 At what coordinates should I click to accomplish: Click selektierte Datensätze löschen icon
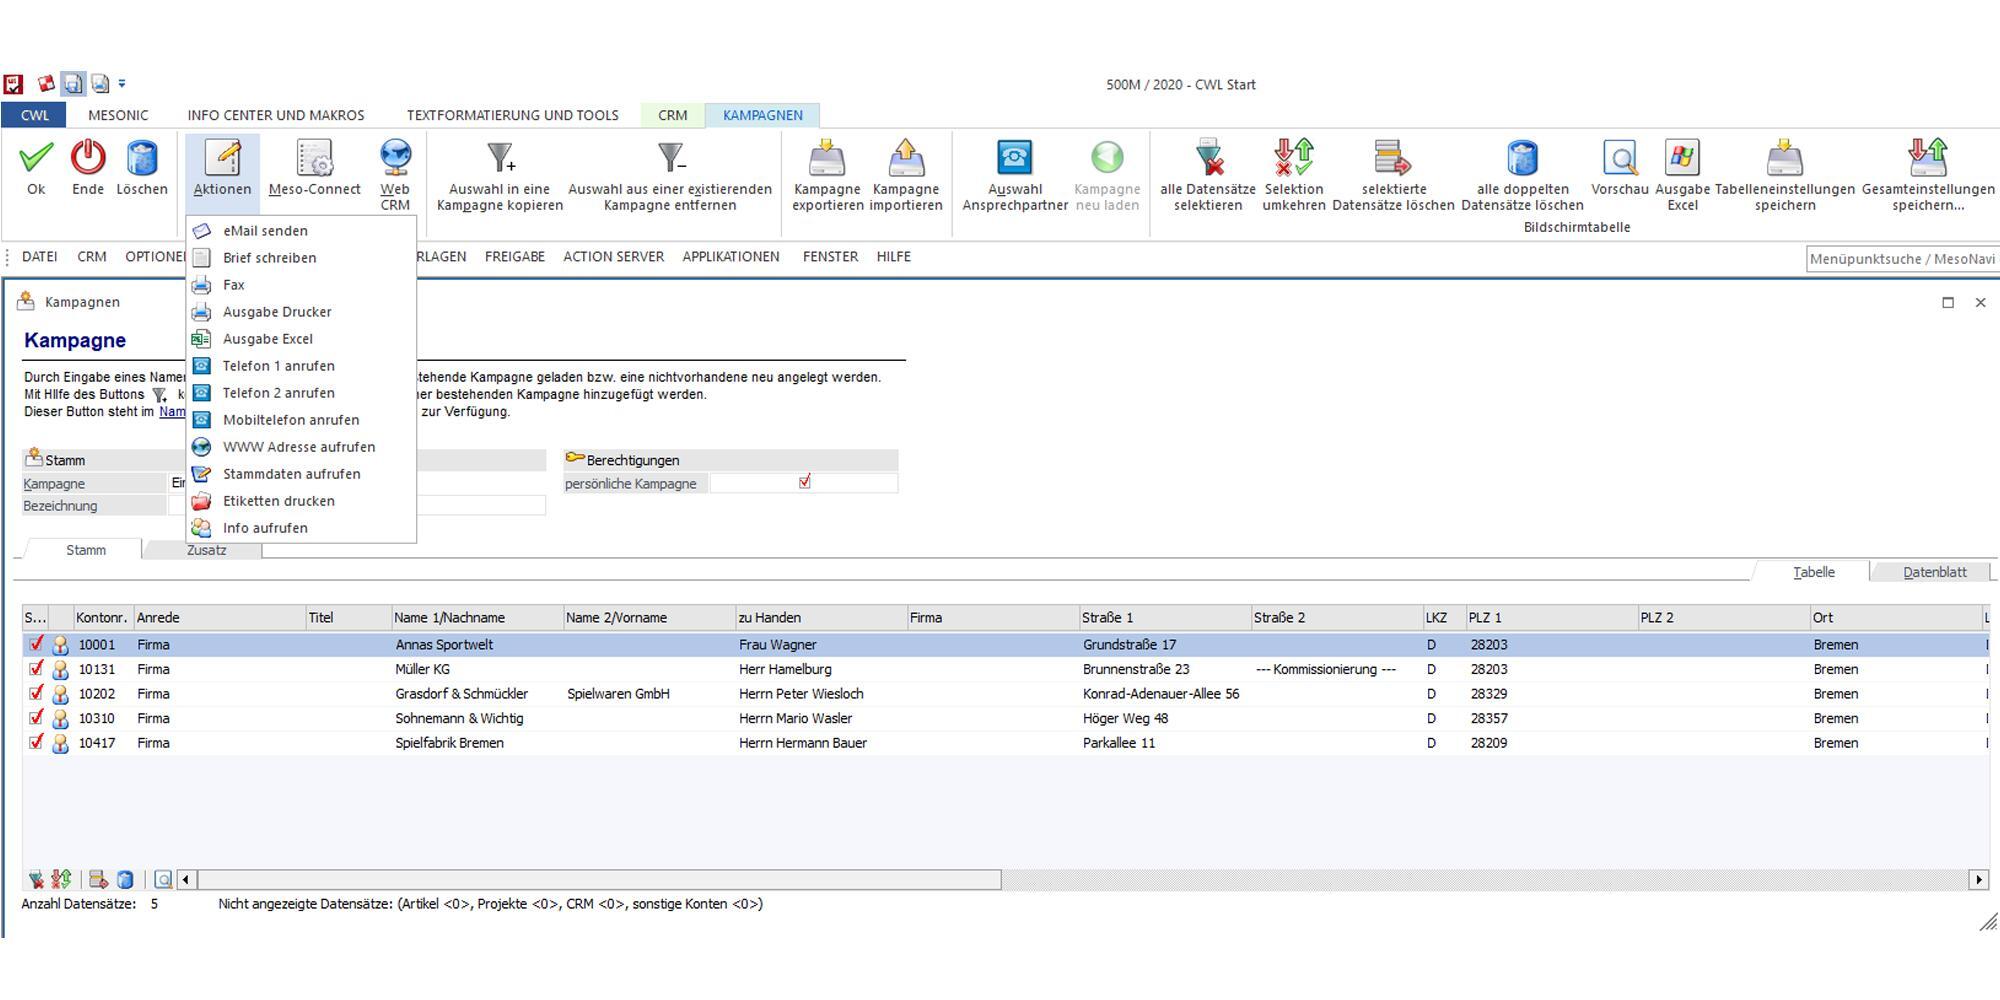click(1393, 158)
